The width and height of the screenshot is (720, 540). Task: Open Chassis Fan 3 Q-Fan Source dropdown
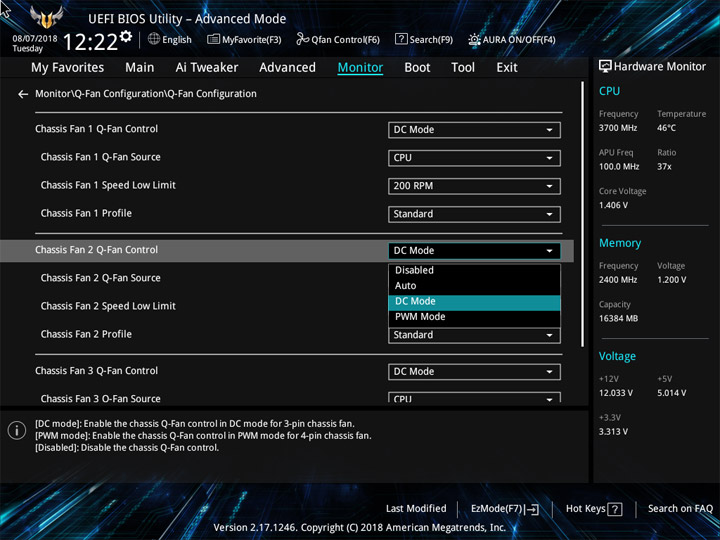point(474,398)
